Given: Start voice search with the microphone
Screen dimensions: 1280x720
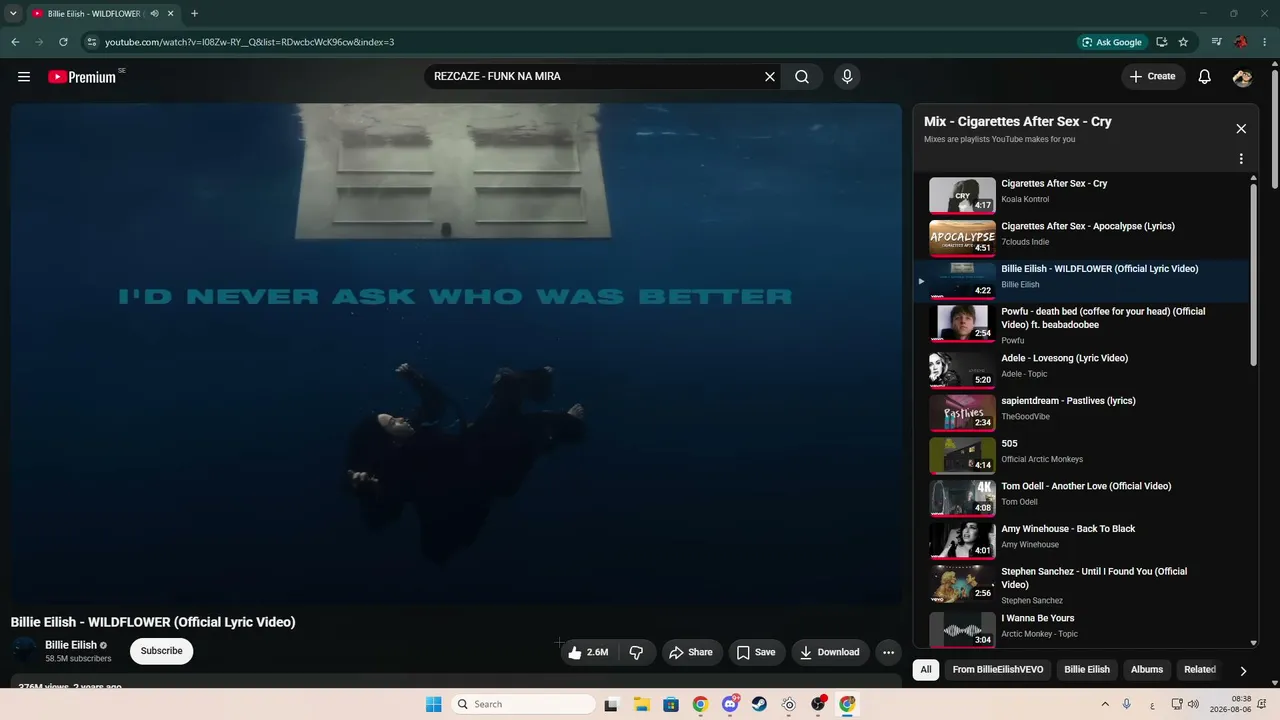Looking at the screenshot, I should (x=847, y=77).
